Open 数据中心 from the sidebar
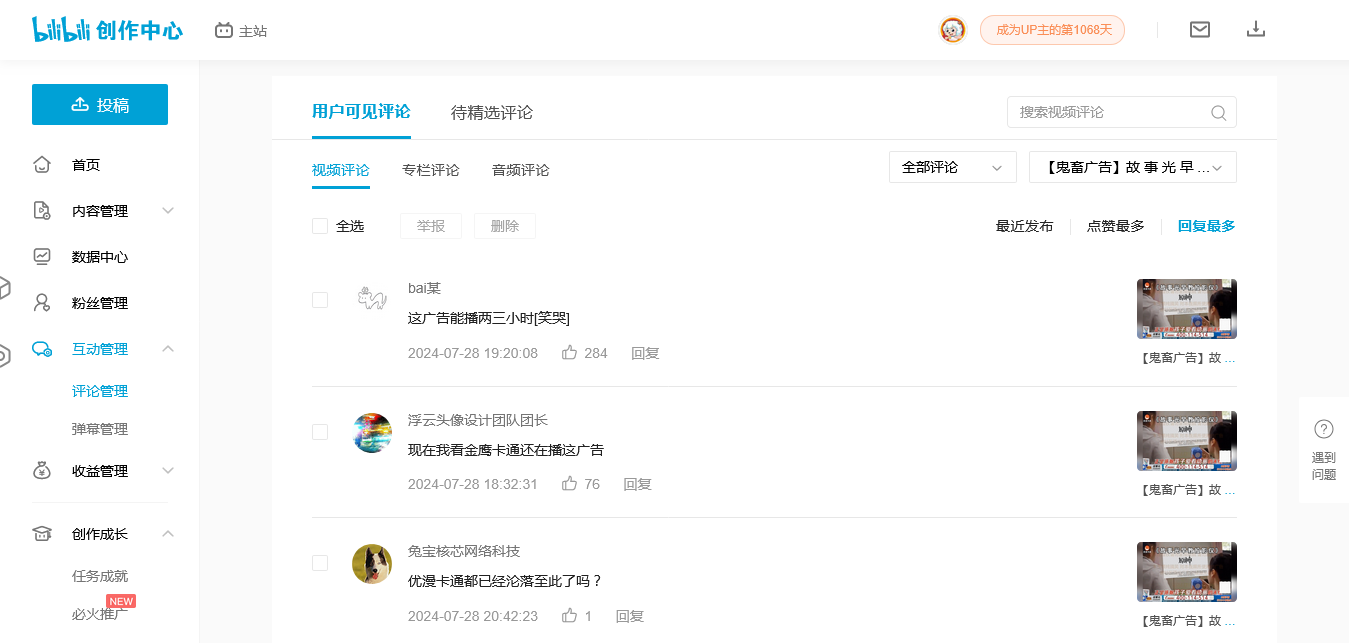Viewport: 1349px width, 643px height. 99,257
